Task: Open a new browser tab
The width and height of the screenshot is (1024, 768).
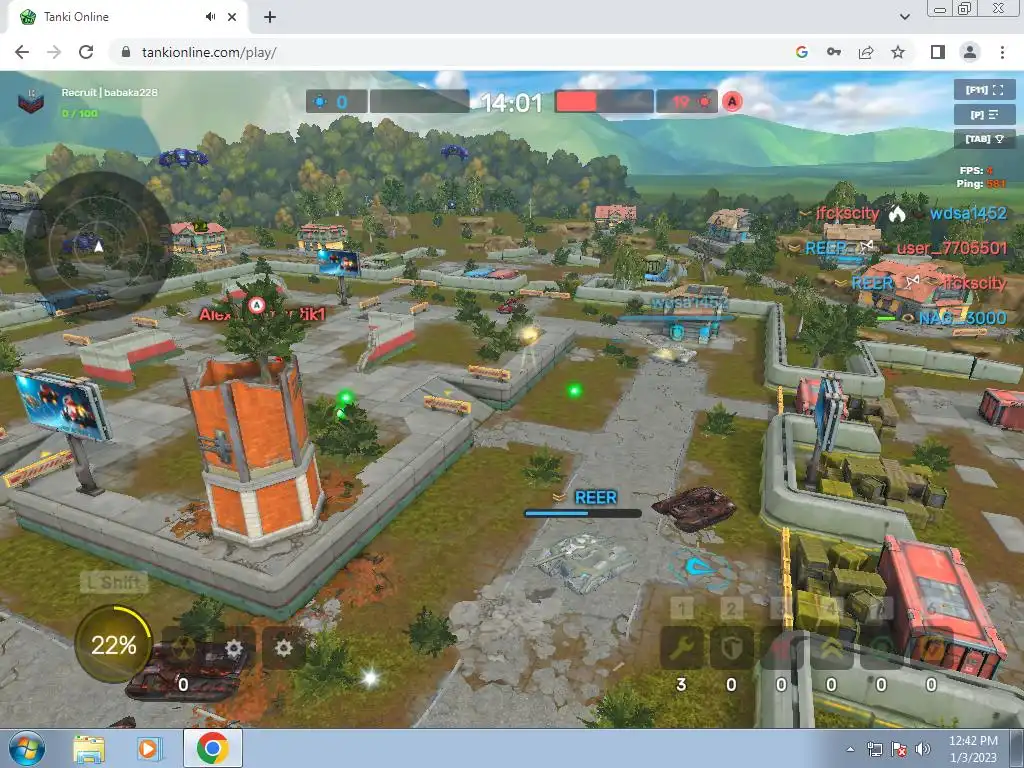Action: (x=270, y=17)
